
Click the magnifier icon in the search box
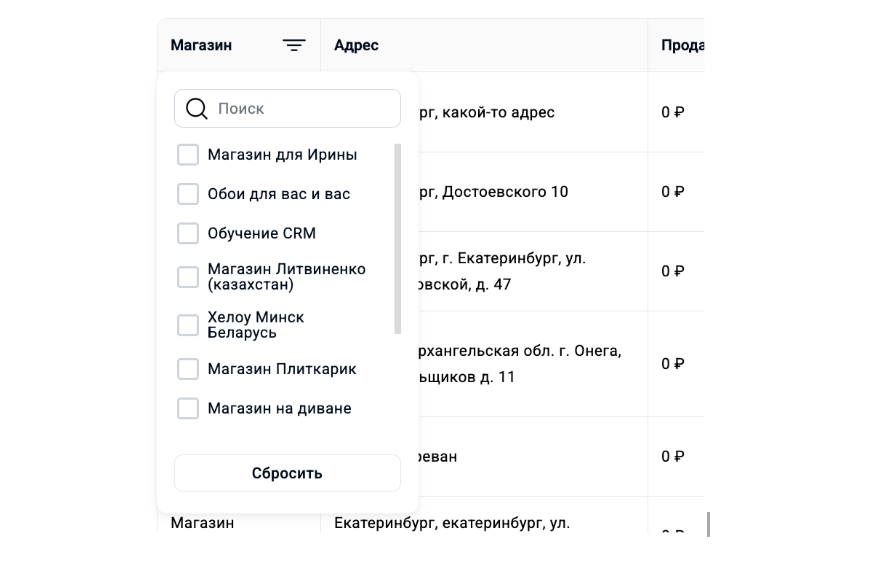click(197, 109)
